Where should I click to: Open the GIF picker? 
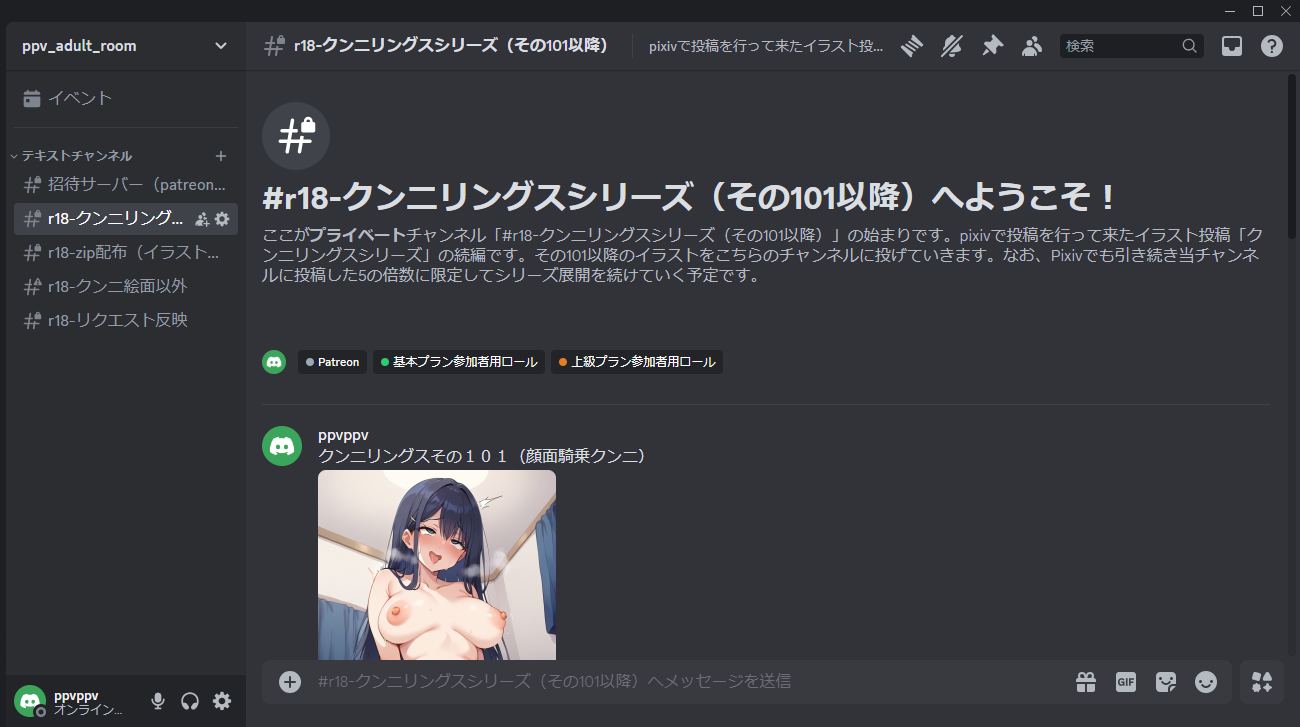[1126, 682]
